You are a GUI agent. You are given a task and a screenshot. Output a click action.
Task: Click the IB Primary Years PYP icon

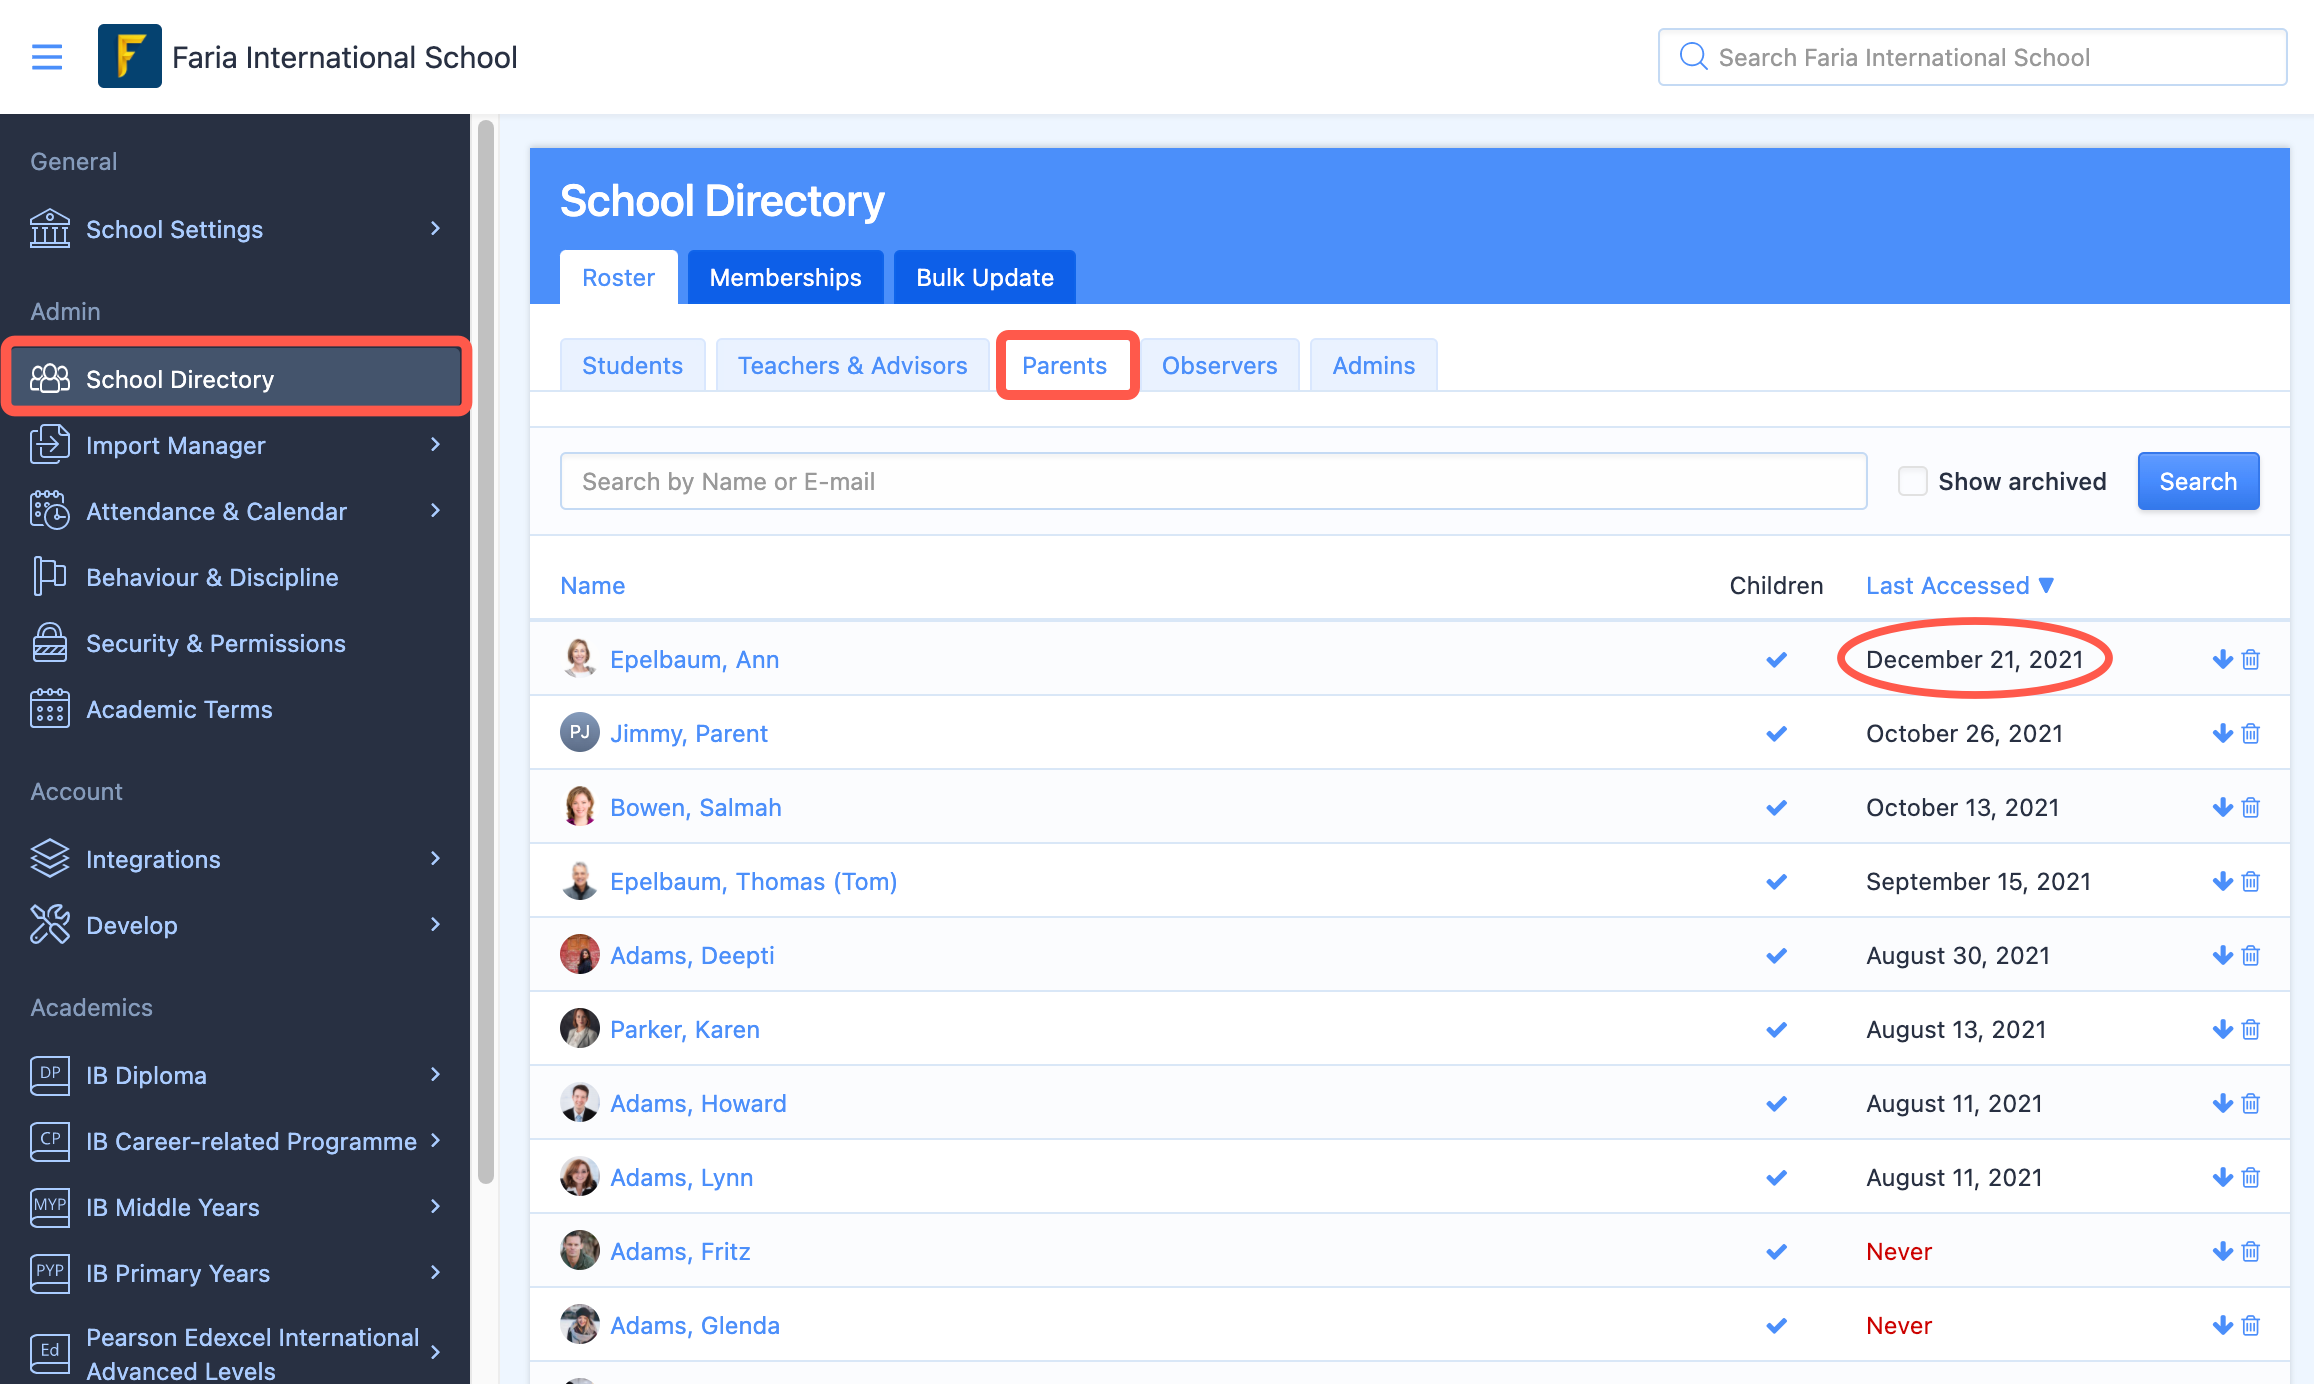(50, 1273)
